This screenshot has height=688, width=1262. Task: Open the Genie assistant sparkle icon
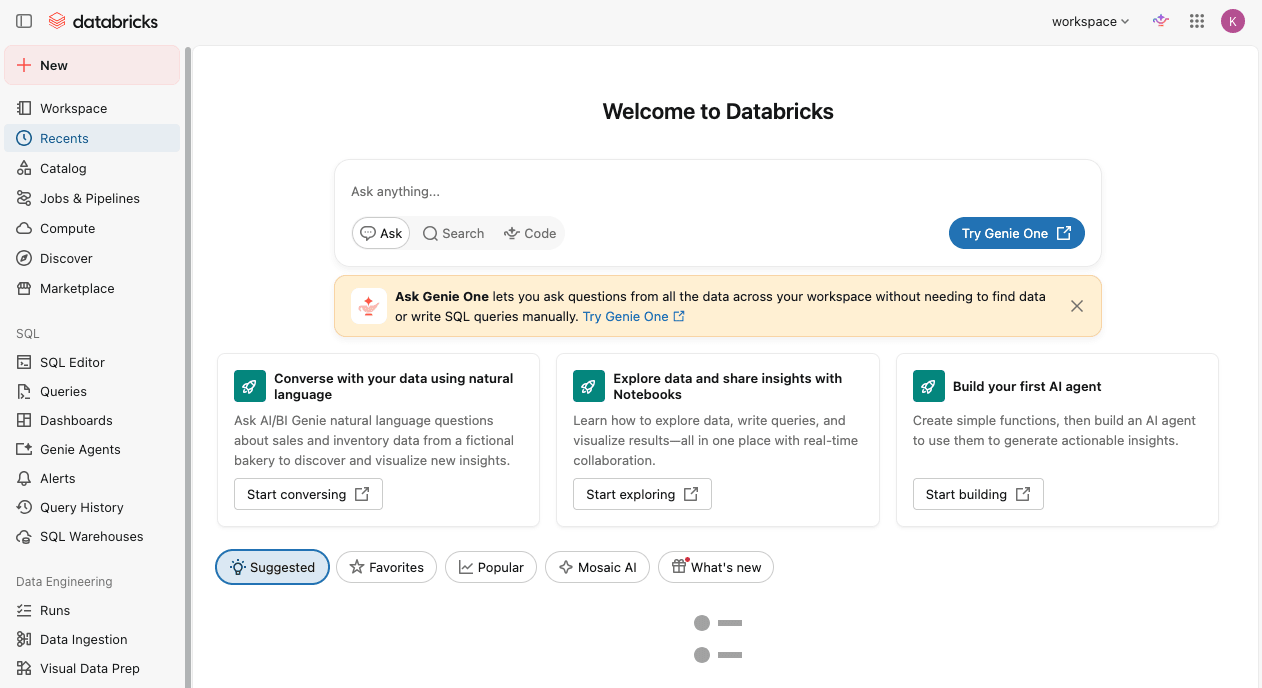point(1160,21)
